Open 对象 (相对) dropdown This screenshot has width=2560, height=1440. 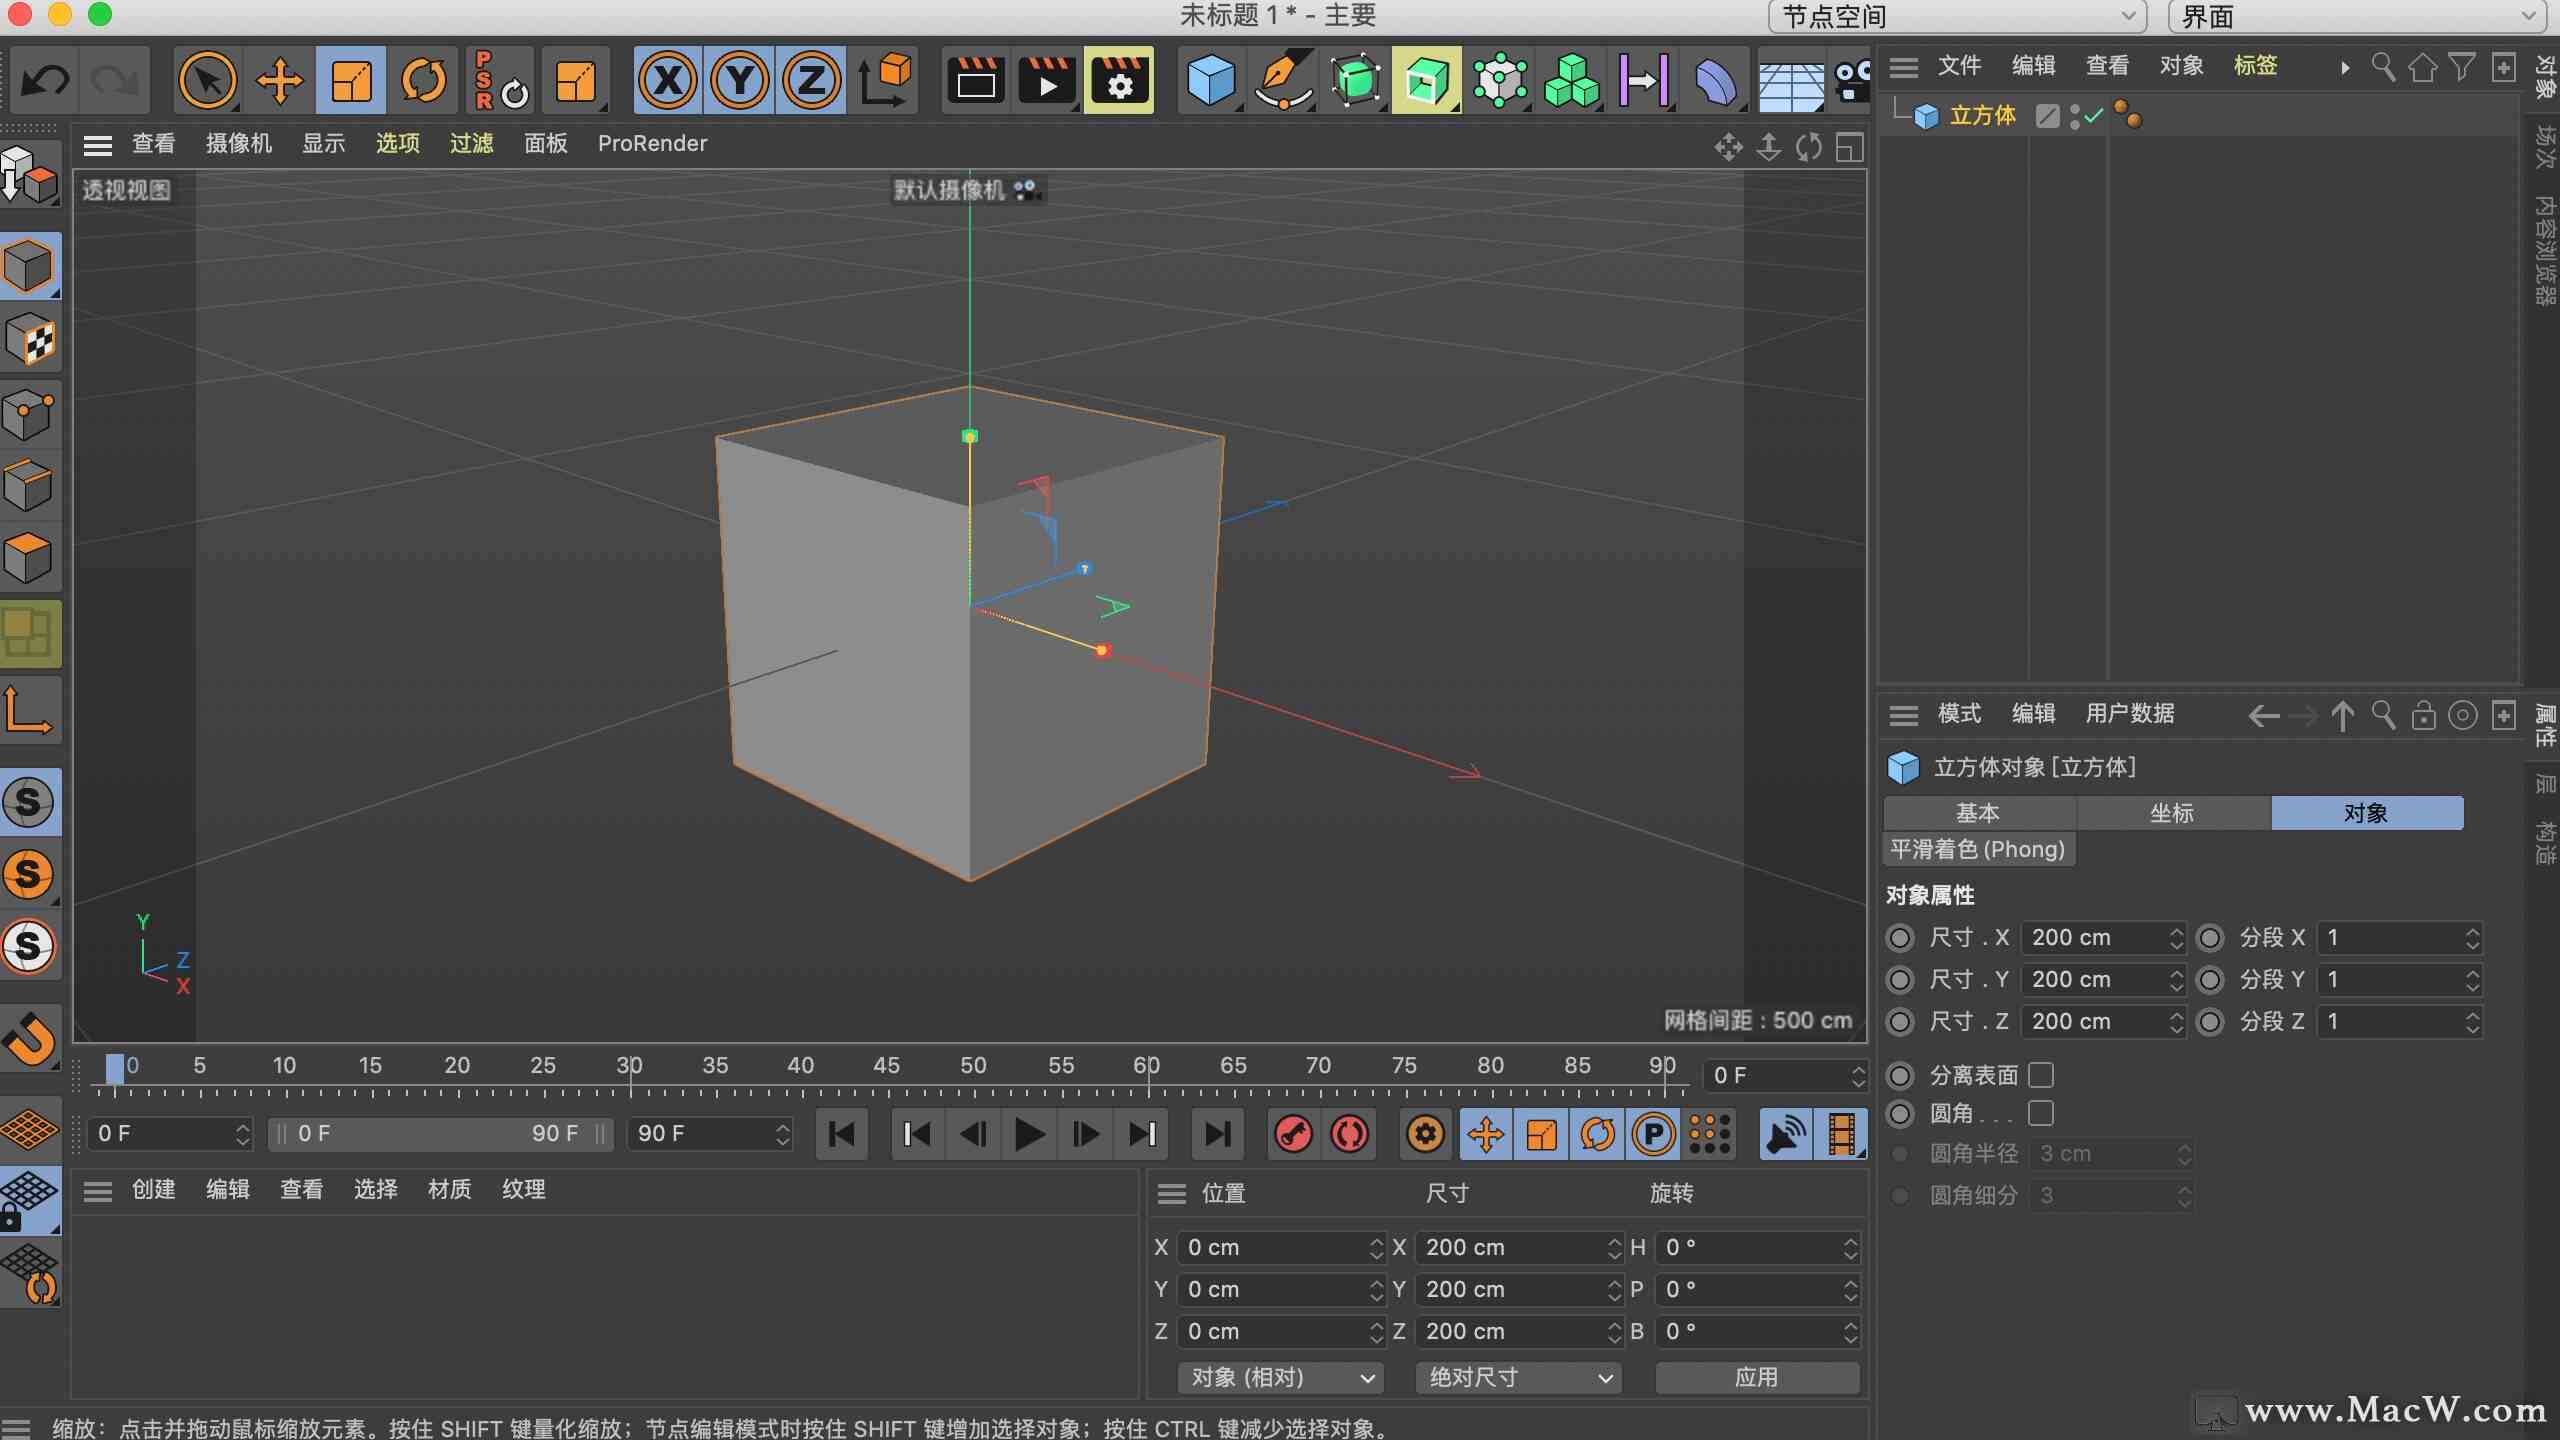click(1281, 1378)
